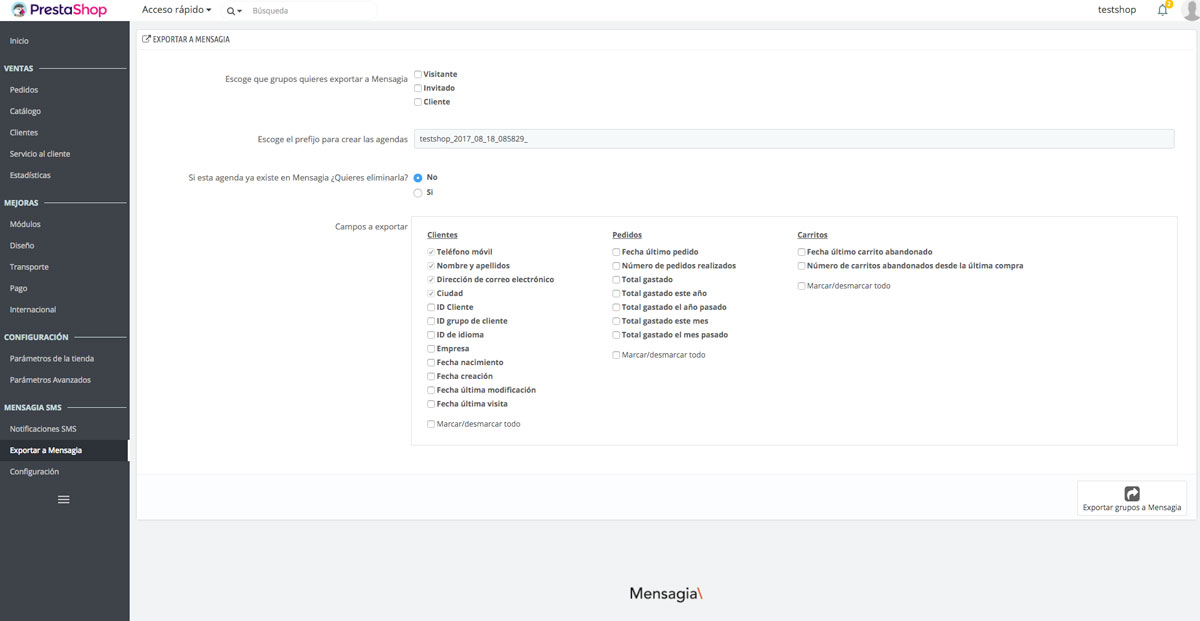Viewport: 1200px width, 621px height.
Task: Select the Sí radio button
Action: pos(418,192)
